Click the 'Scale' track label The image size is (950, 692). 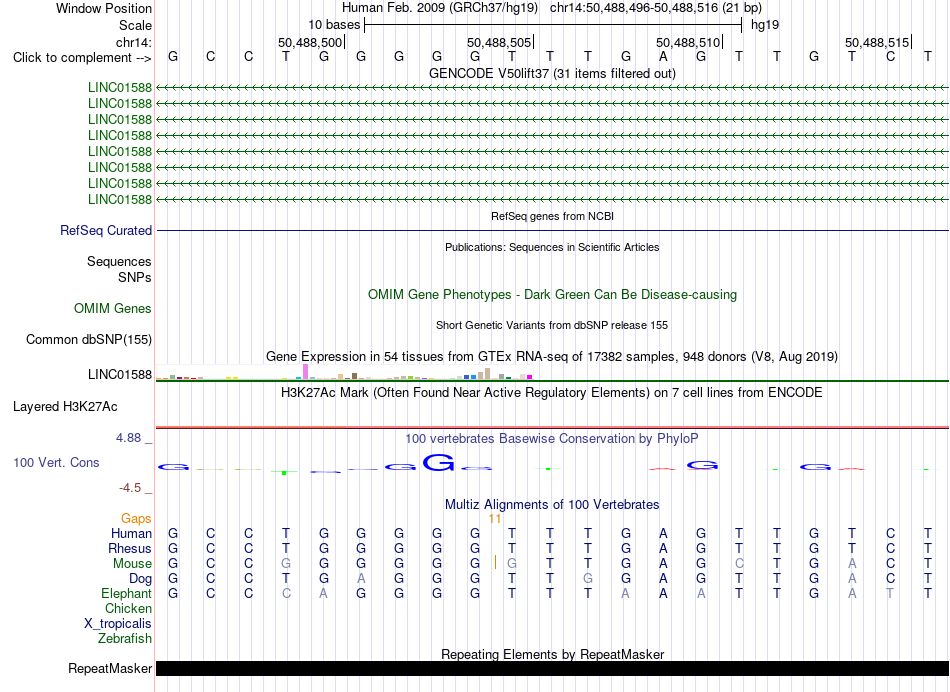135,25
